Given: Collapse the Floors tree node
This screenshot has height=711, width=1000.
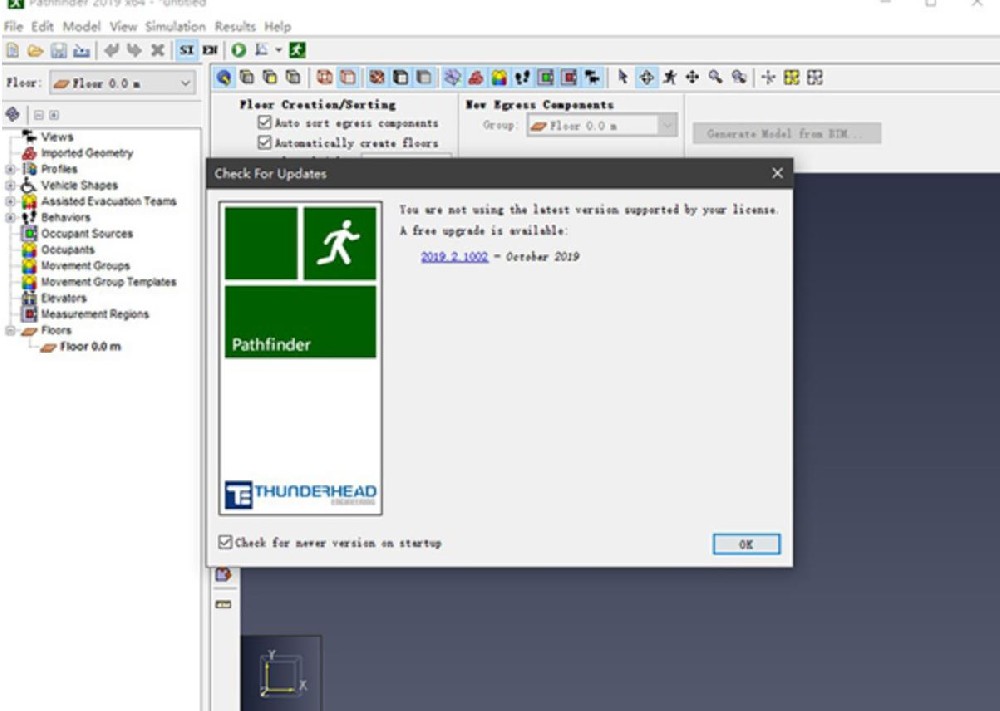Looking at the screenshot, I should [x=10, y=330].
